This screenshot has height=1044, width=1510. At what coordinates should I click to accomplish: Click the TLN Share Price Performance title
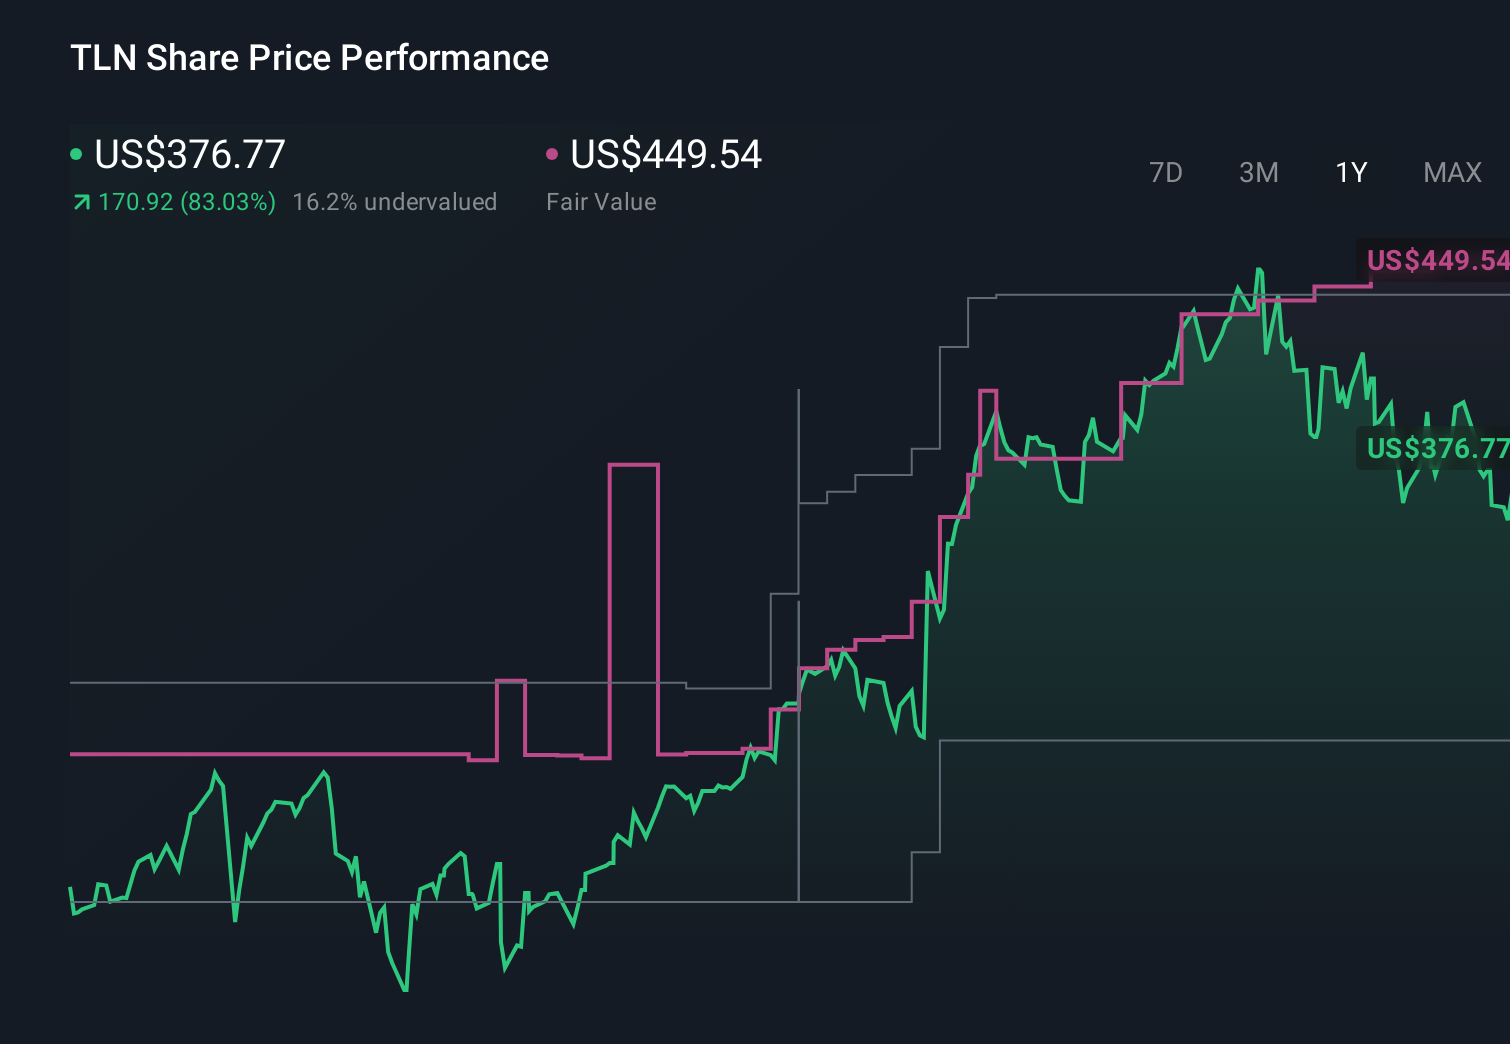tap(309, 58)
